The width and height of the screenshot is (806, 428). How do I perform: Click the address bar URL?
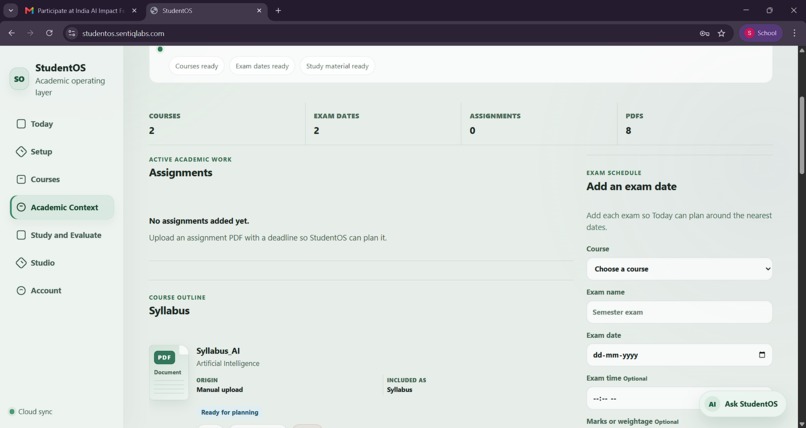tap(123, 33)
